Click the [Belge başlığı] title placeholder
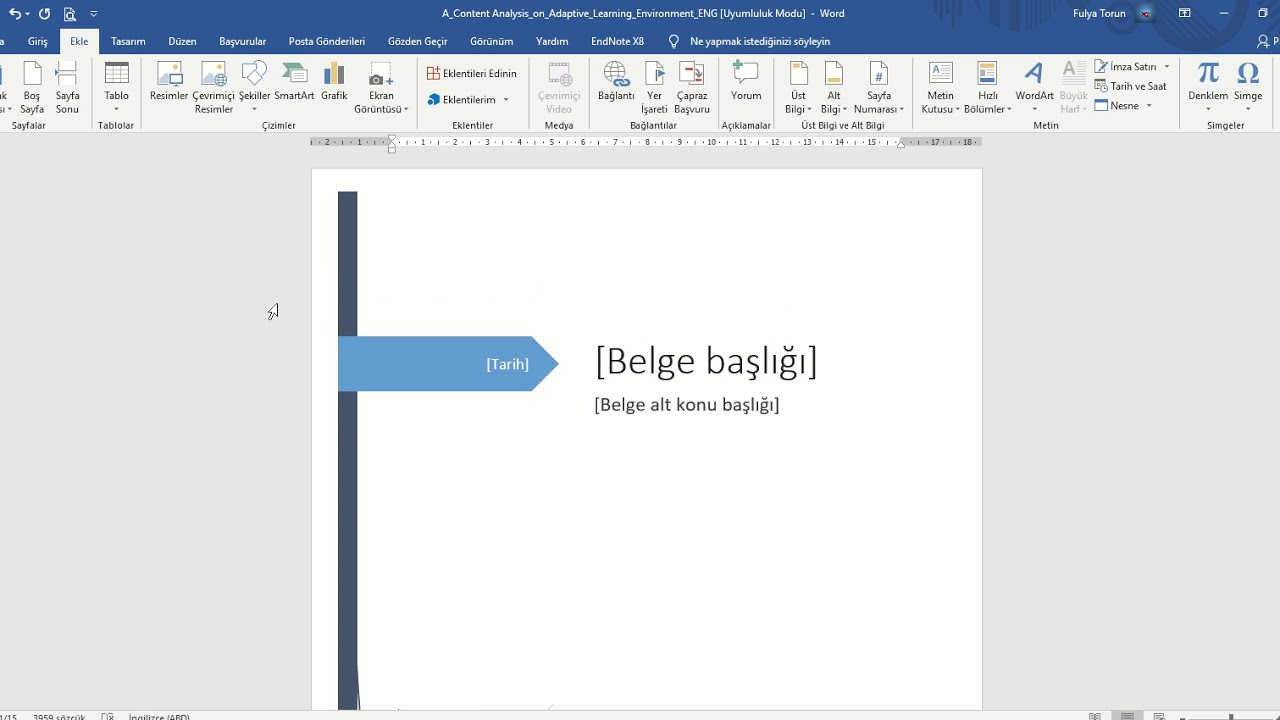 (706, 361)
